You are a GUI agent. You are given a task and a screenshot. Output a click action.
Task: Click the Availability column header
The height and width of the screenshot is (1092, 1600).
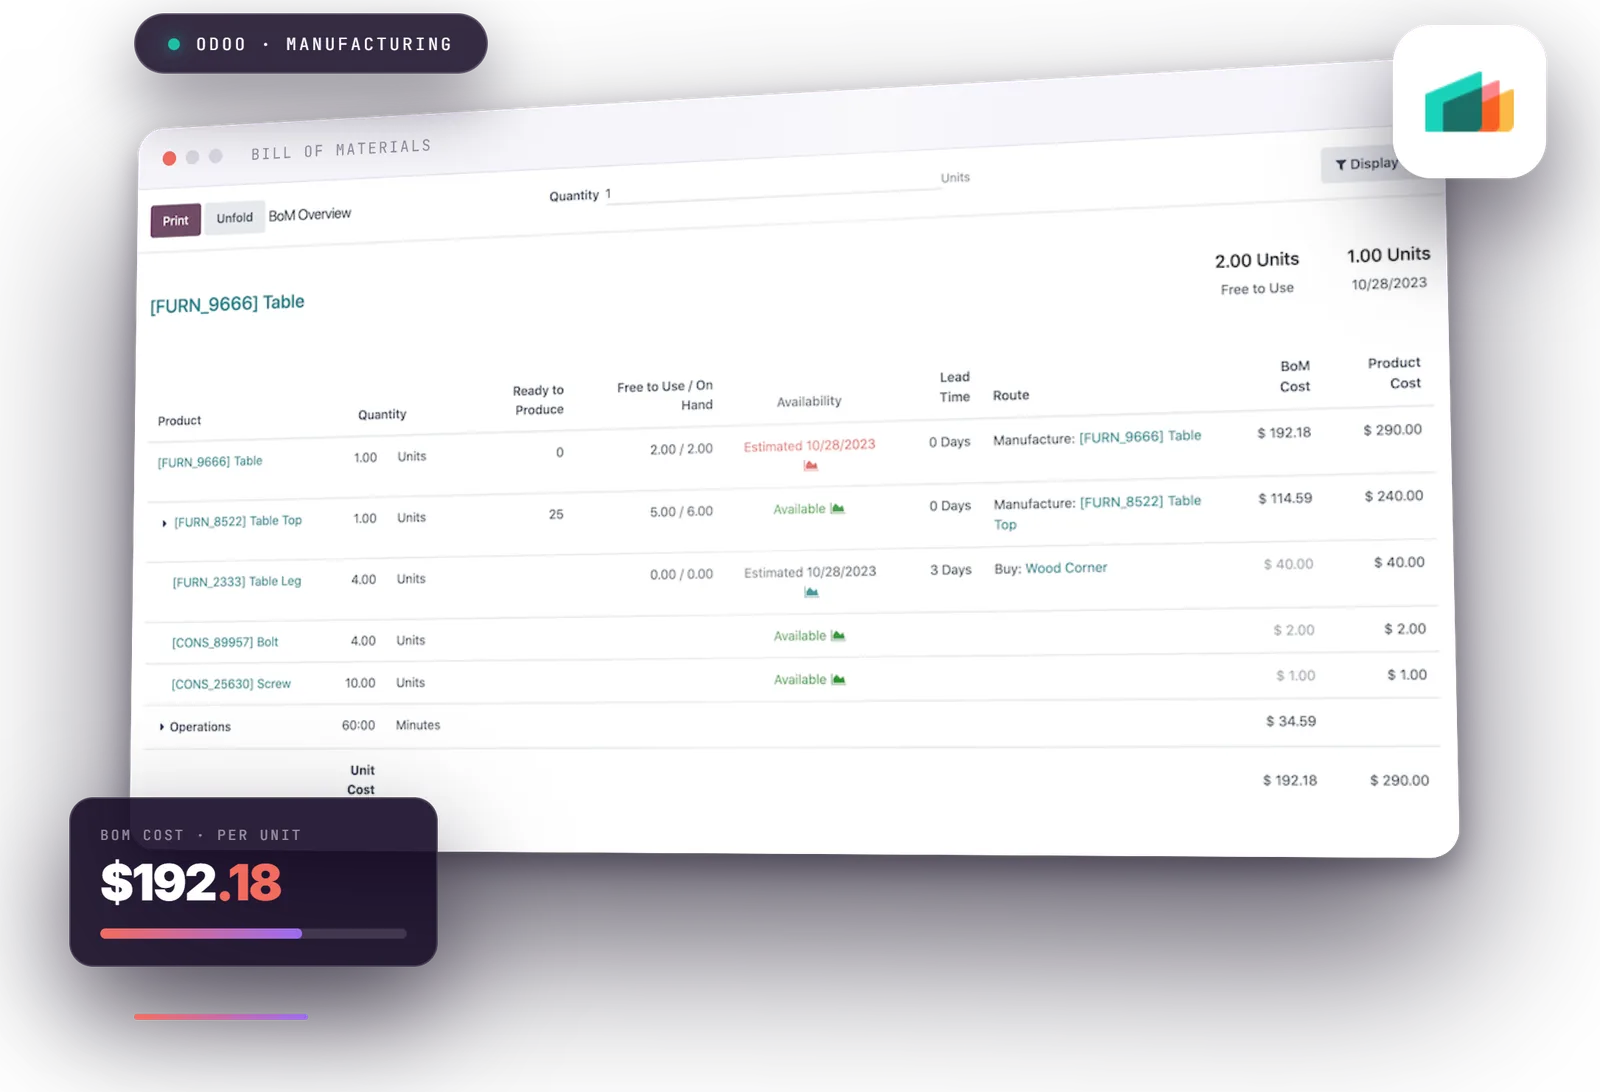click(x=809, y=401)
